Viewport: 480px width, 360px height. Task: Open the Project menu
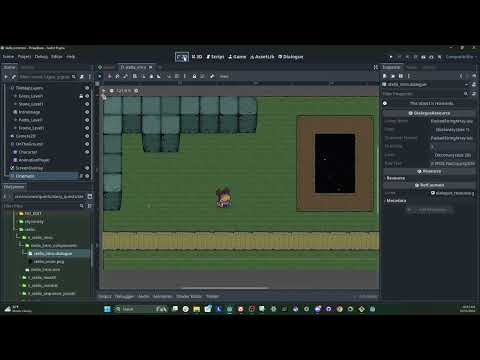click(x=24, y=57)
